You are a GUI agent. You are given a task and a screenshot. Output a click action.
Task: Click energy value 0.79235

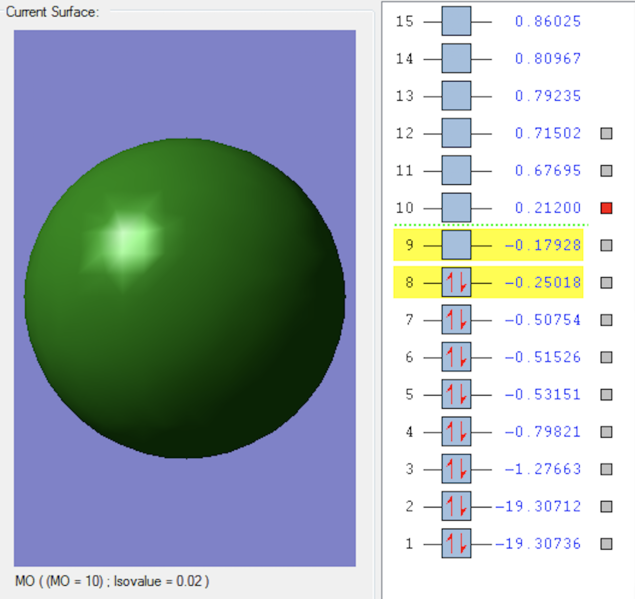point(548,96)
